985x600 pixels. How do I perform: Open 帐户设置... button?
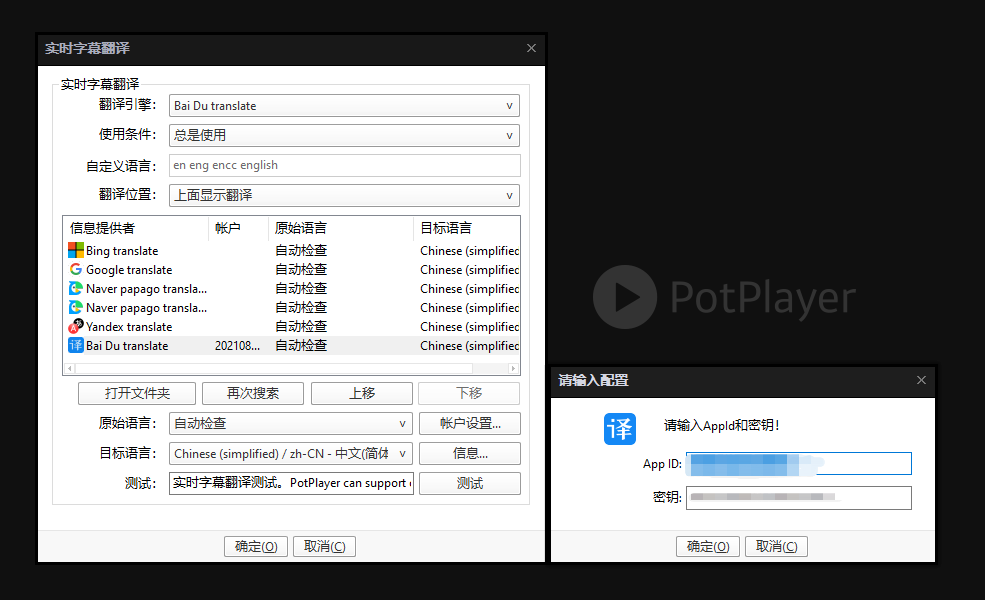(x=470, y=423)
